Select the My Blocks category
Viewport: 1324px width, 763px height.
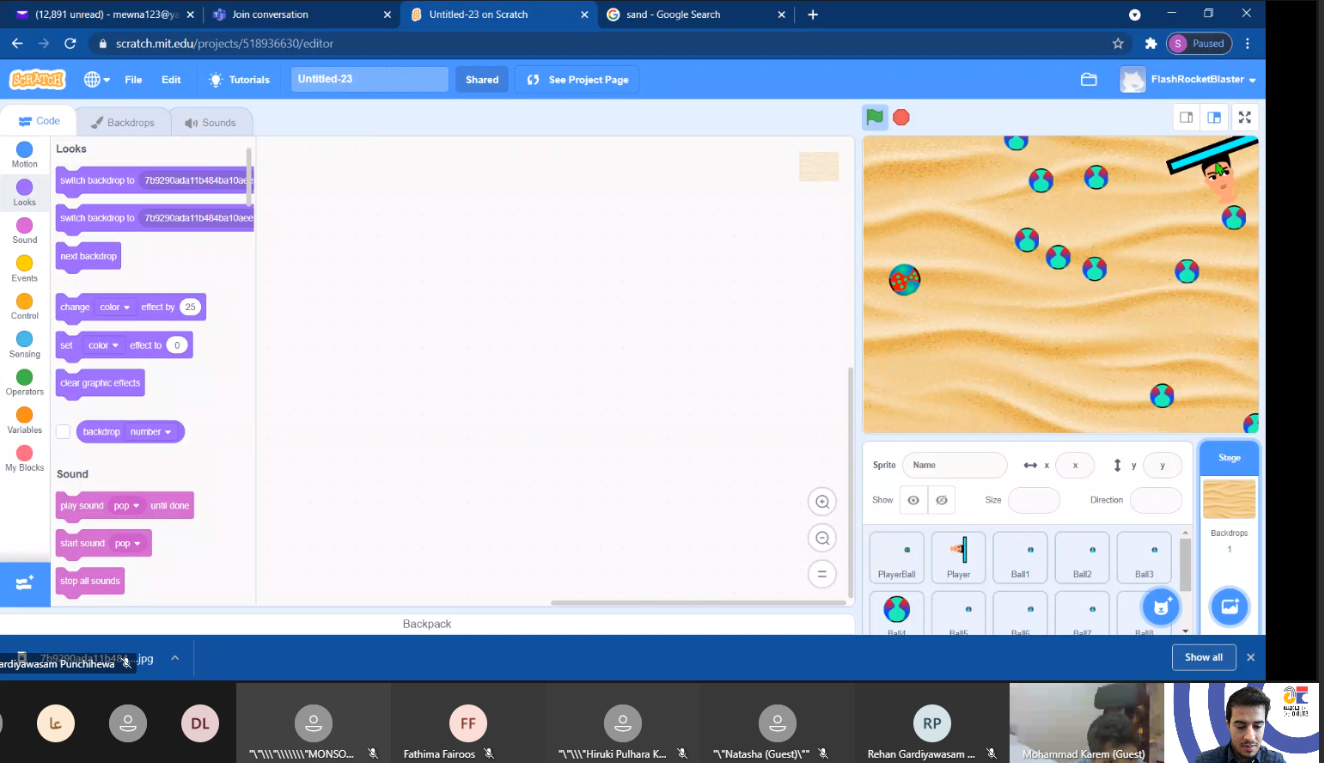click(25, 459)
